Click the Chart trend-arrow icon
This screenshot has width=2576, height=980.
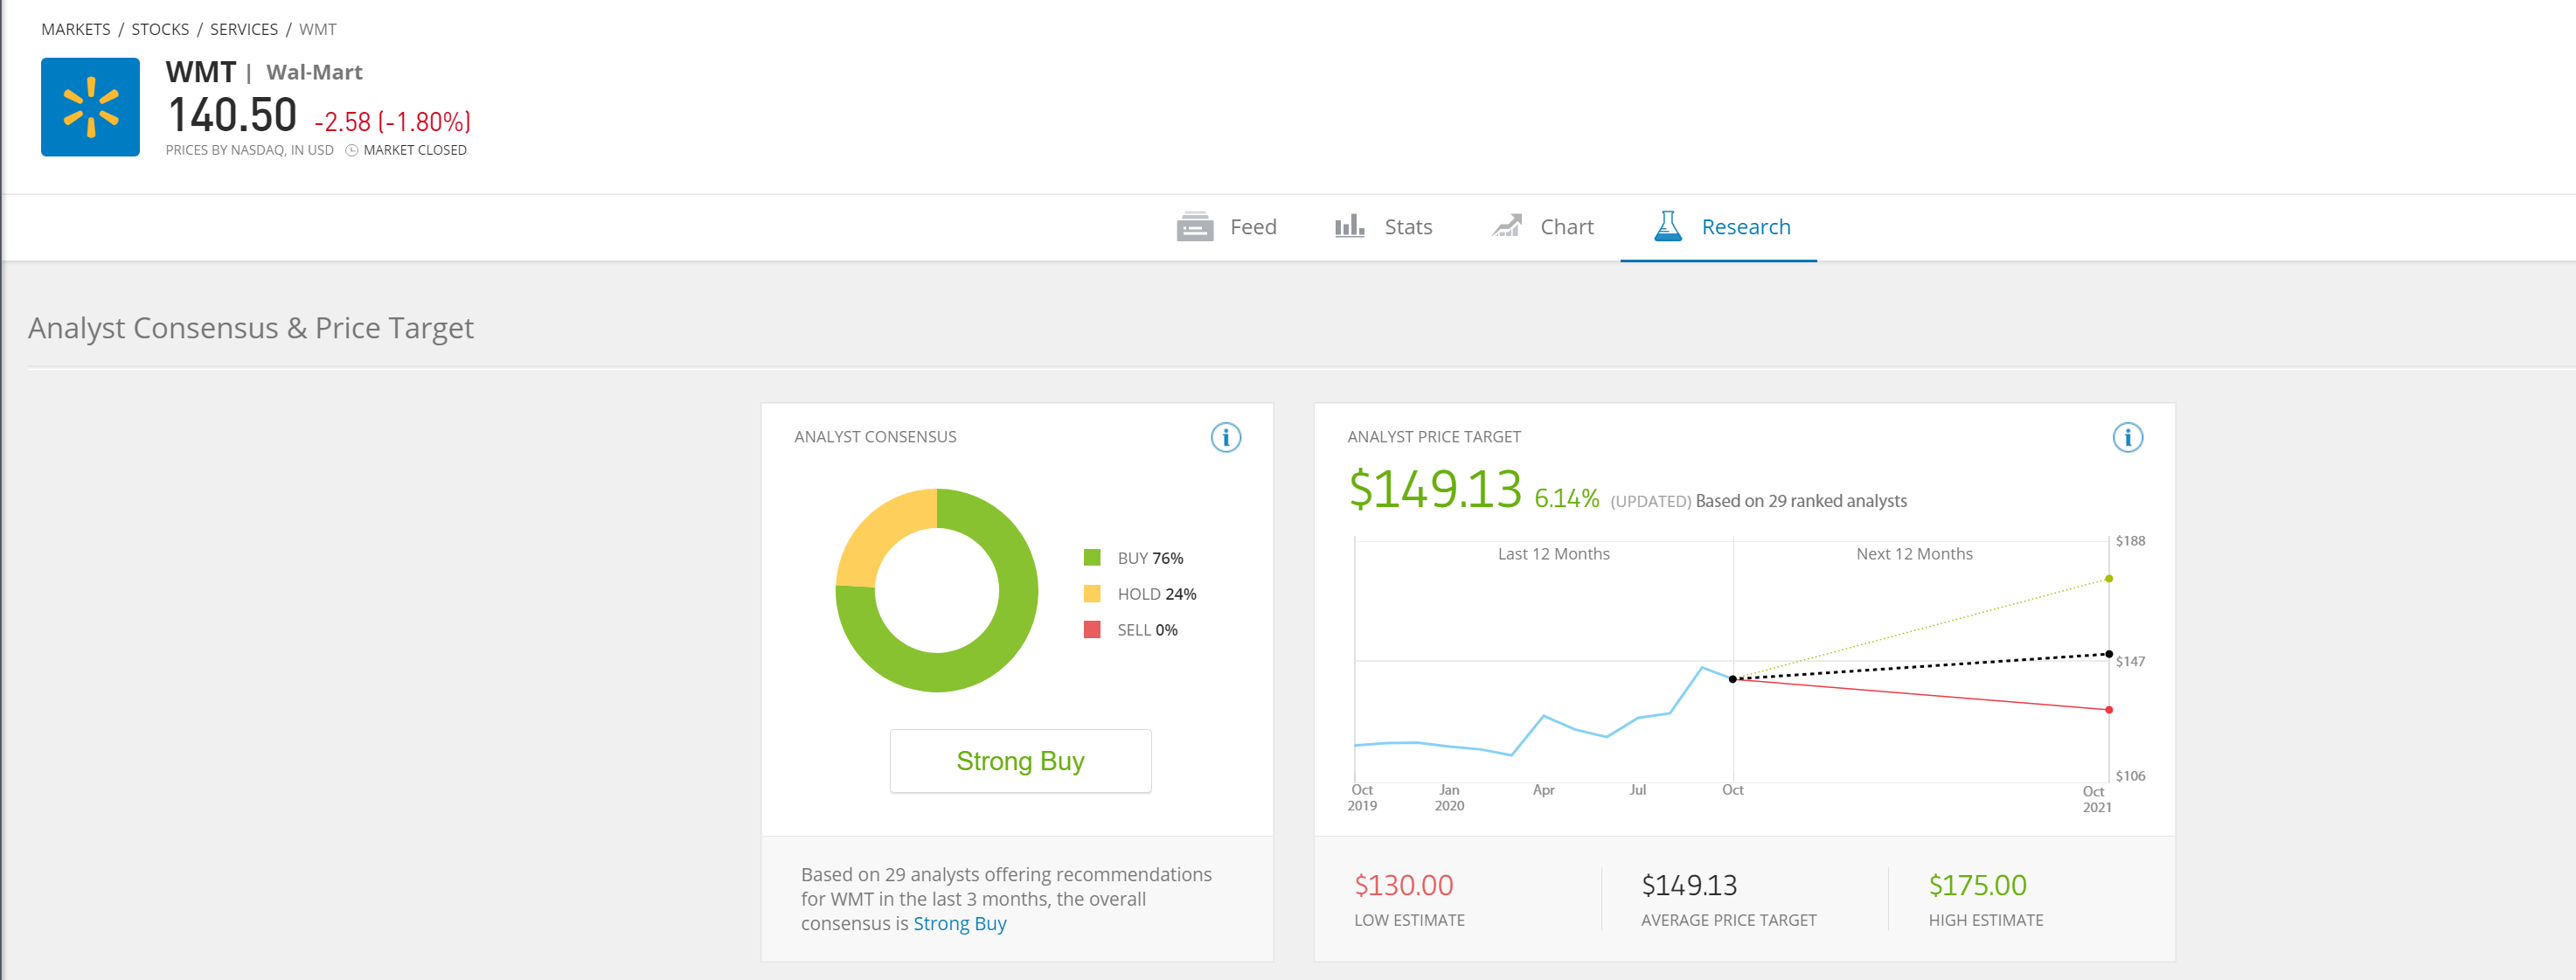coord(1506,226)
